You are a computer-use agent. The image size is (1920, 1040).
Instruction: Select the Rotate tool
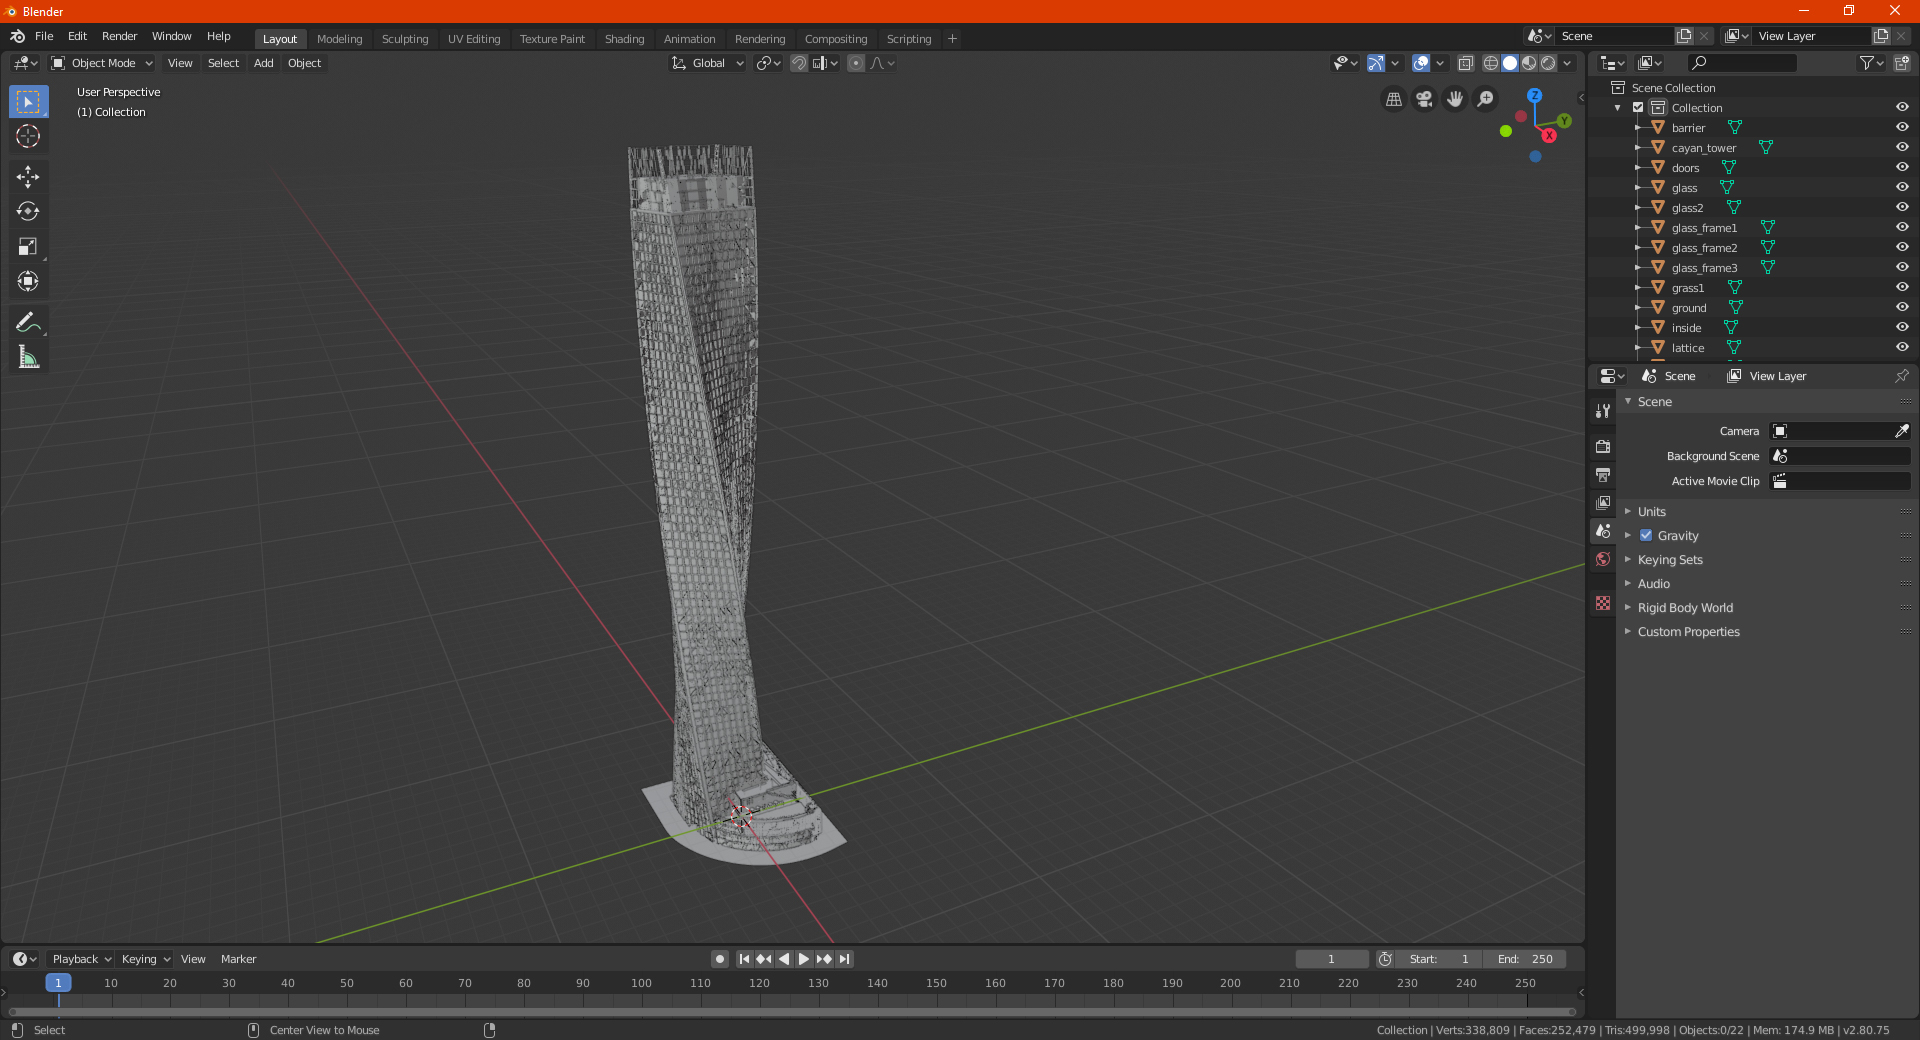pyautogui.click(x=28, y=211)
